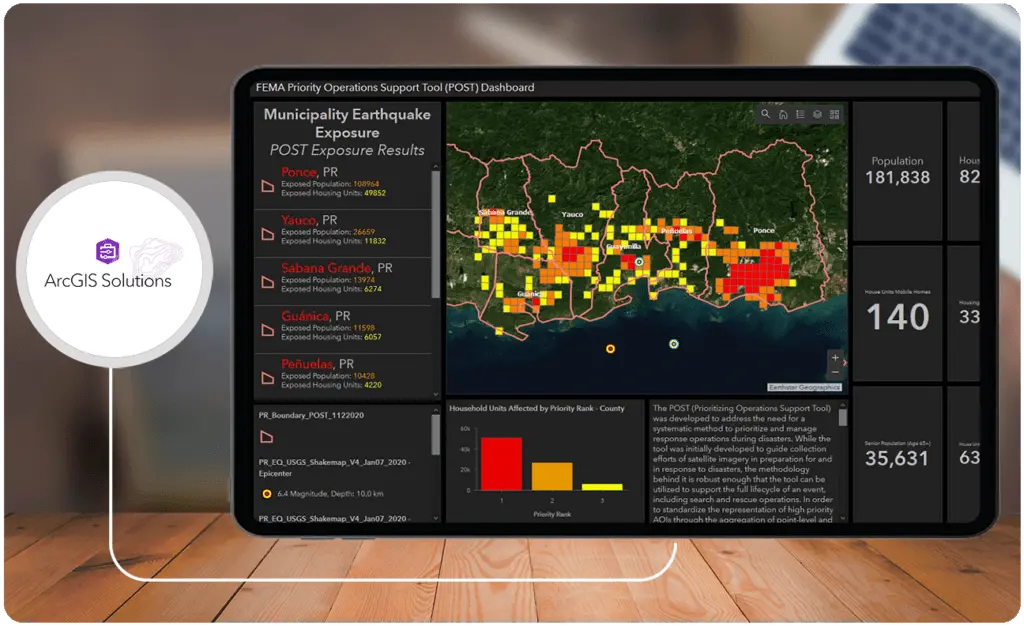Select the Ponce, PR list entry
The image size is (1024, 626).
(x=343, y=185)
